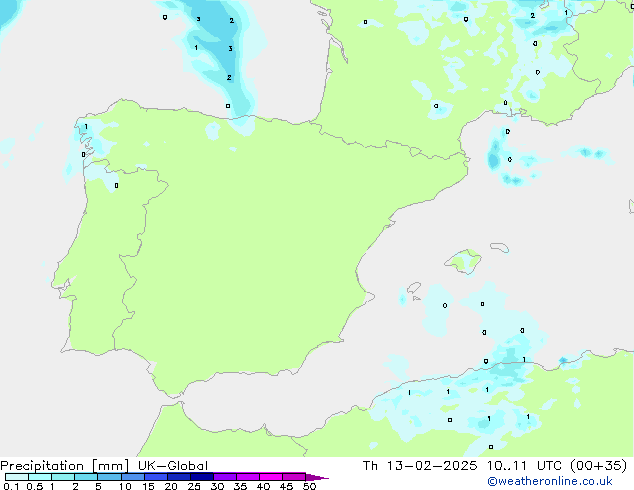Pick the legend swatch between 10 and 15

(x=133, y=477)
